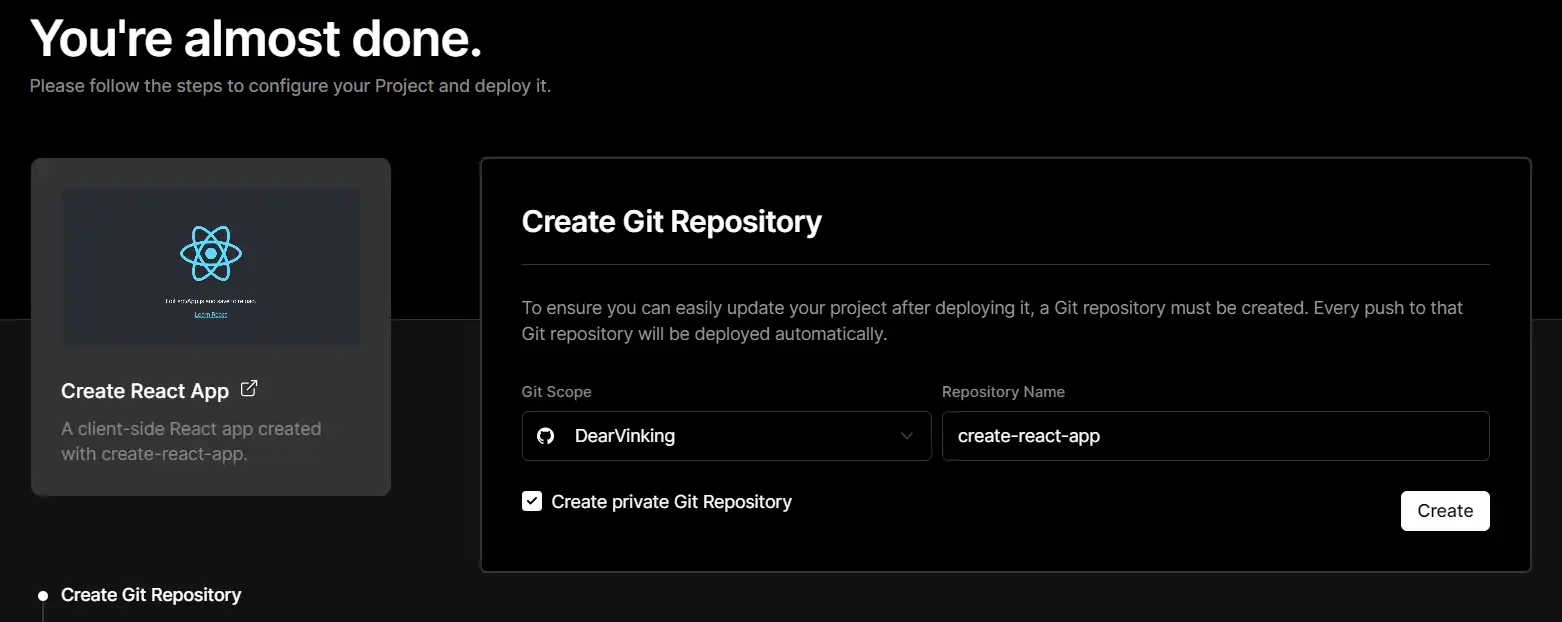Click into the Repository Name input field
The height and width of the screenshot is (622, 1562).
[1215, 436]
